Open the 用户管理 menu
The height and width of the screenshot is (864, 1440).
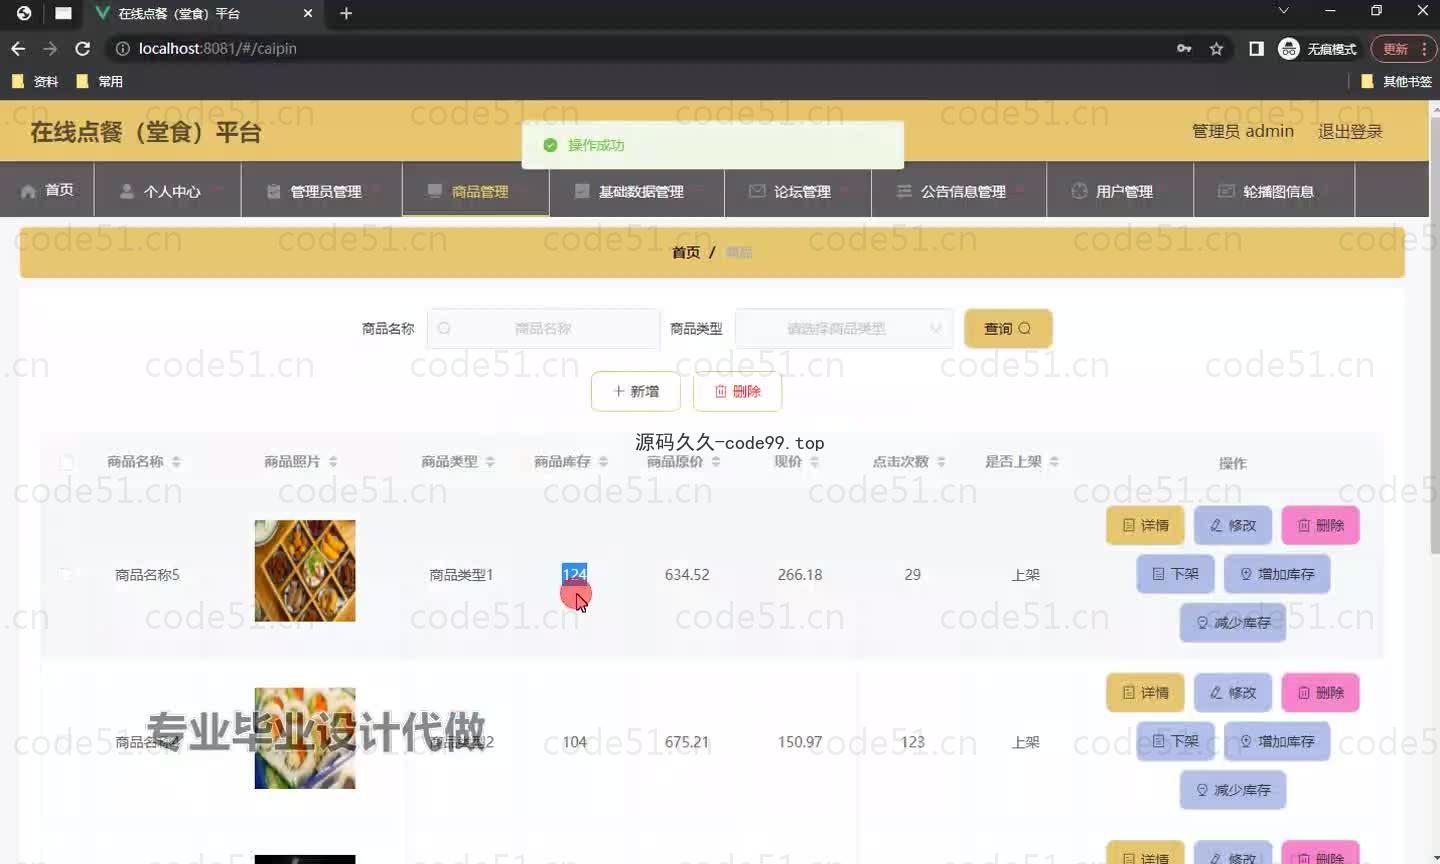coord(1120,190)
